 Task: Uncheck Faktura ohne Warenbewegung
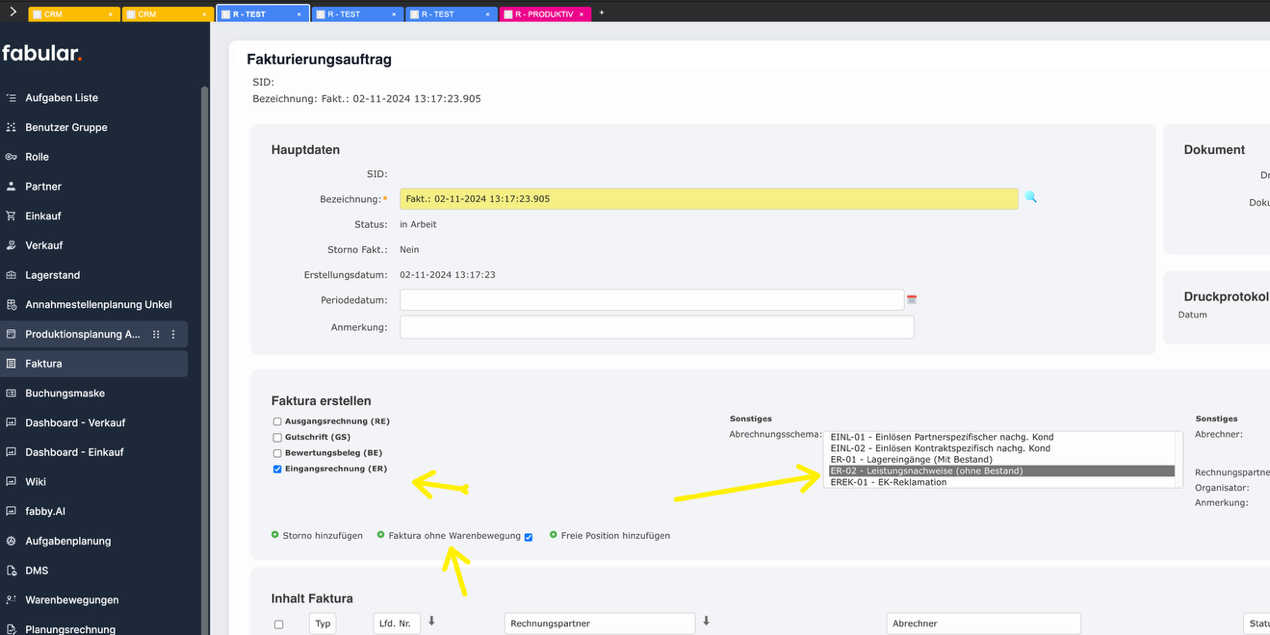[528, 536]
